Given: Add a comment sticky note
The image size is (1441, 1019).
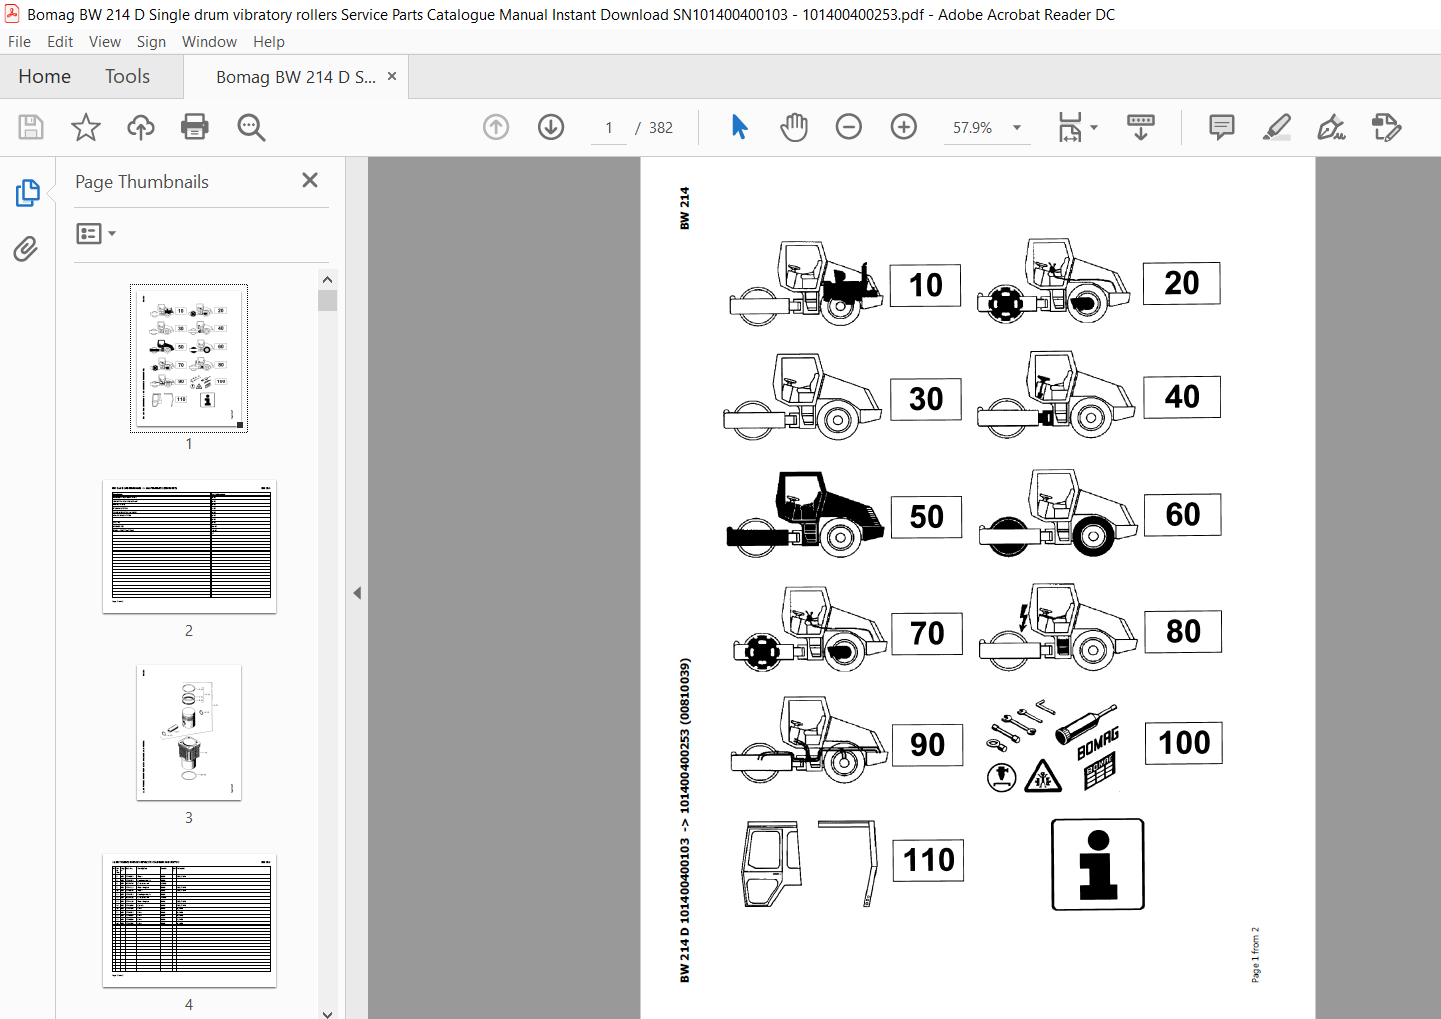Looking at the screenshot, I should click(1222, 127).
